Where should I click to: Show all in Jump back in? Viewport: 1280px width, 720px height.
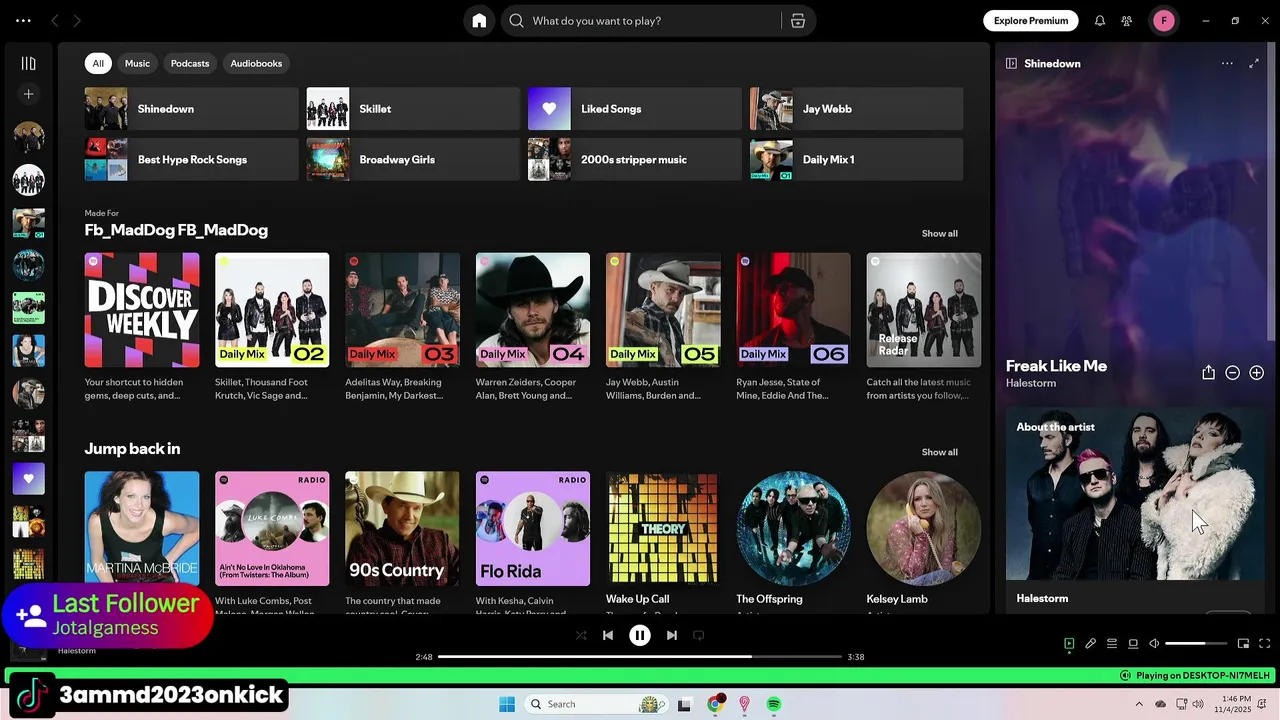point(939,452)
